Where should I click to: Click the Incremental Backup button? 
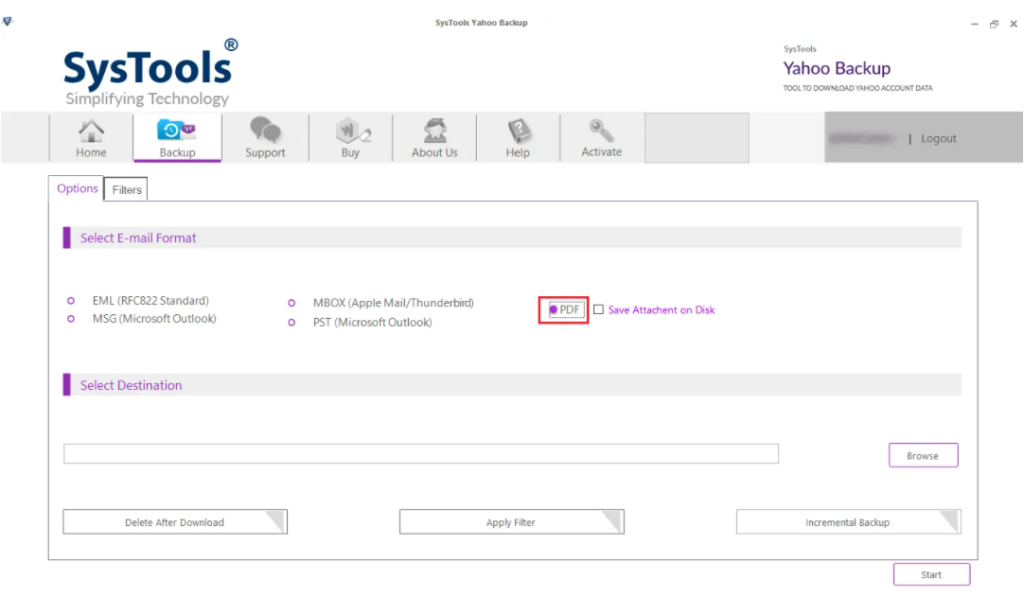848,522
